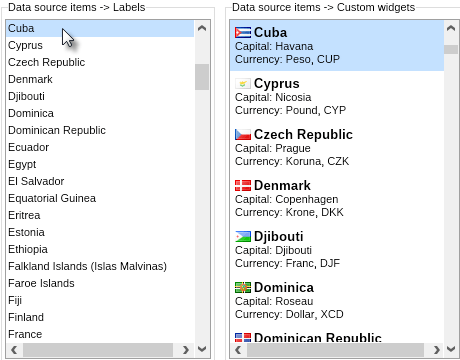Select Falkland Islands (Islas Malvinas) row

(100, 266)
